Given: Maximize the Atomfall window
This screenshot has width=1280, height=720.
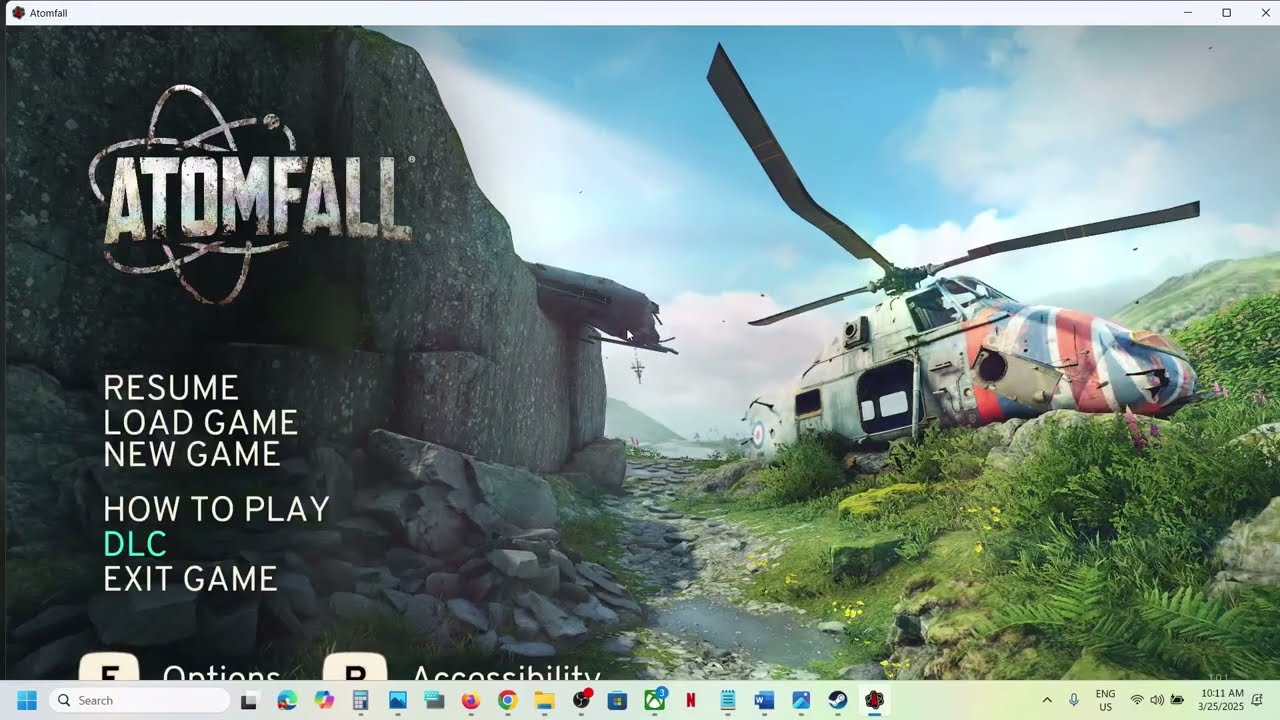Looking at the screenshot, I should 1226,12.
